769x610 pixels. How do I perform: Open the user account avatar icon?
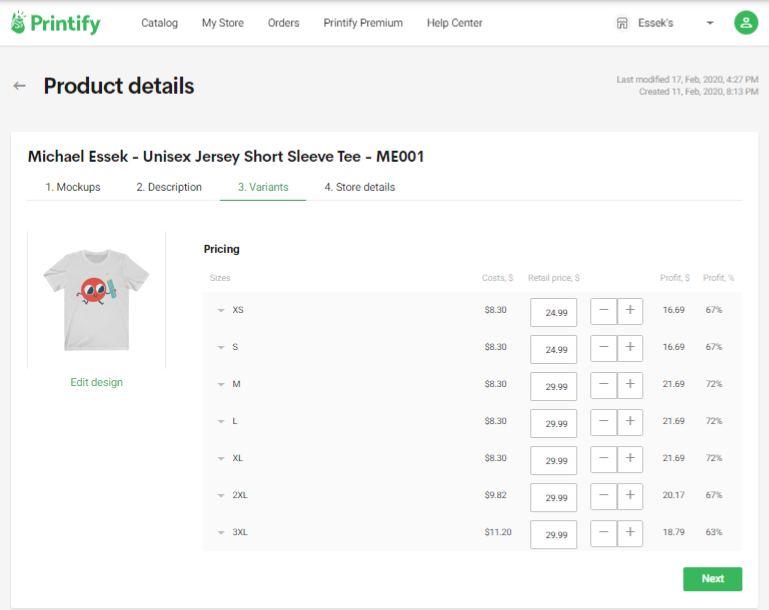(745, 23)
